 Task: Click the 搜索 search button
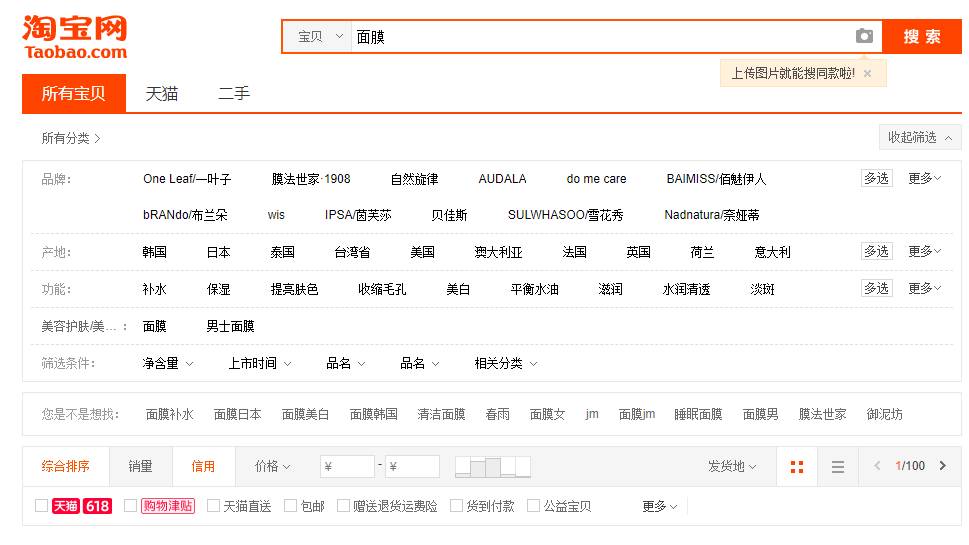point(921,36)
